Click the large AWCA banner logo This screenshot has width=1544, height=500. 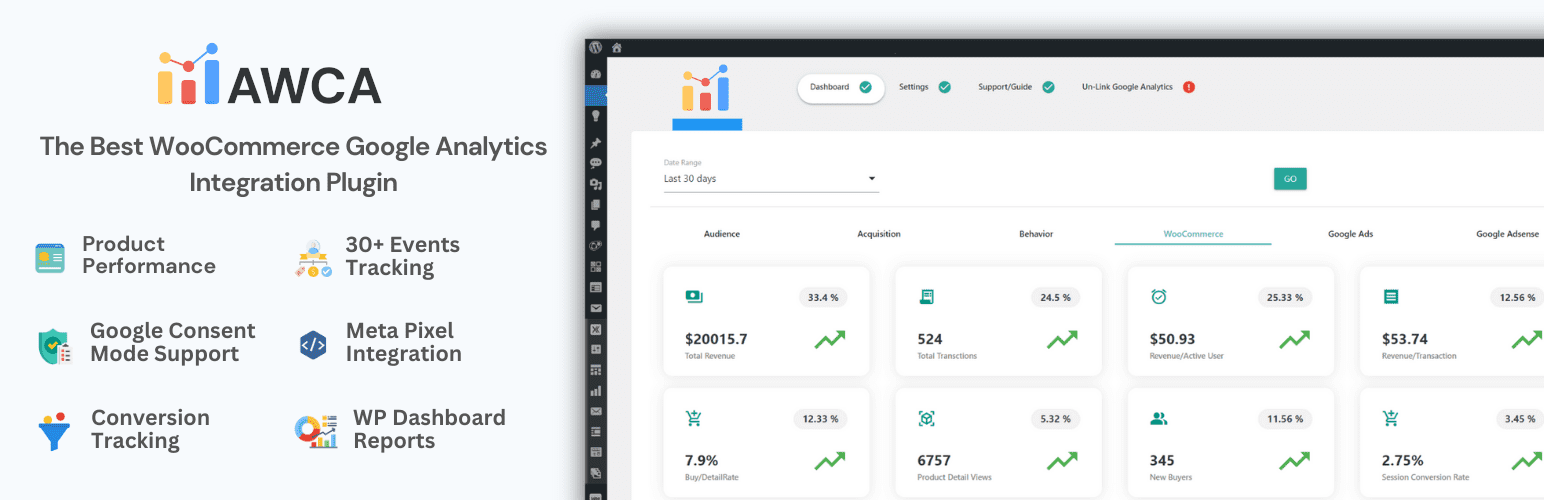pyautogui.click(x=269, y=75)
